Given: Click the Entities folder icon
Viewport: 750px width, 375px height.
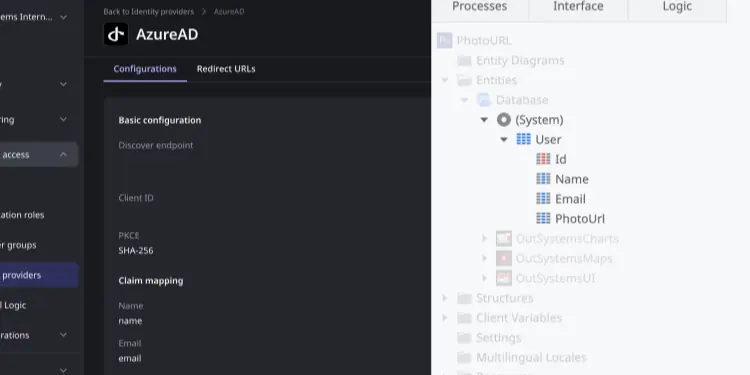Looking at the screenshot, I should (464, 80).
